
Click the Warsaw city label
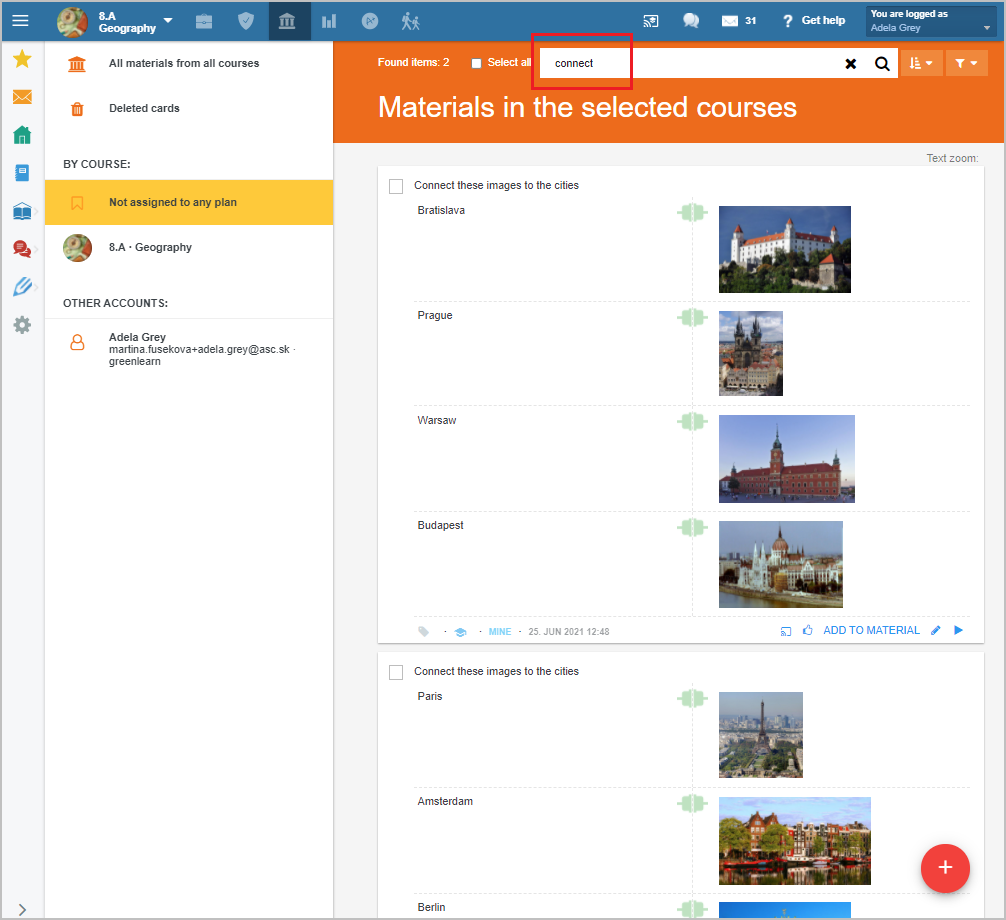click(x=437, y=421)
